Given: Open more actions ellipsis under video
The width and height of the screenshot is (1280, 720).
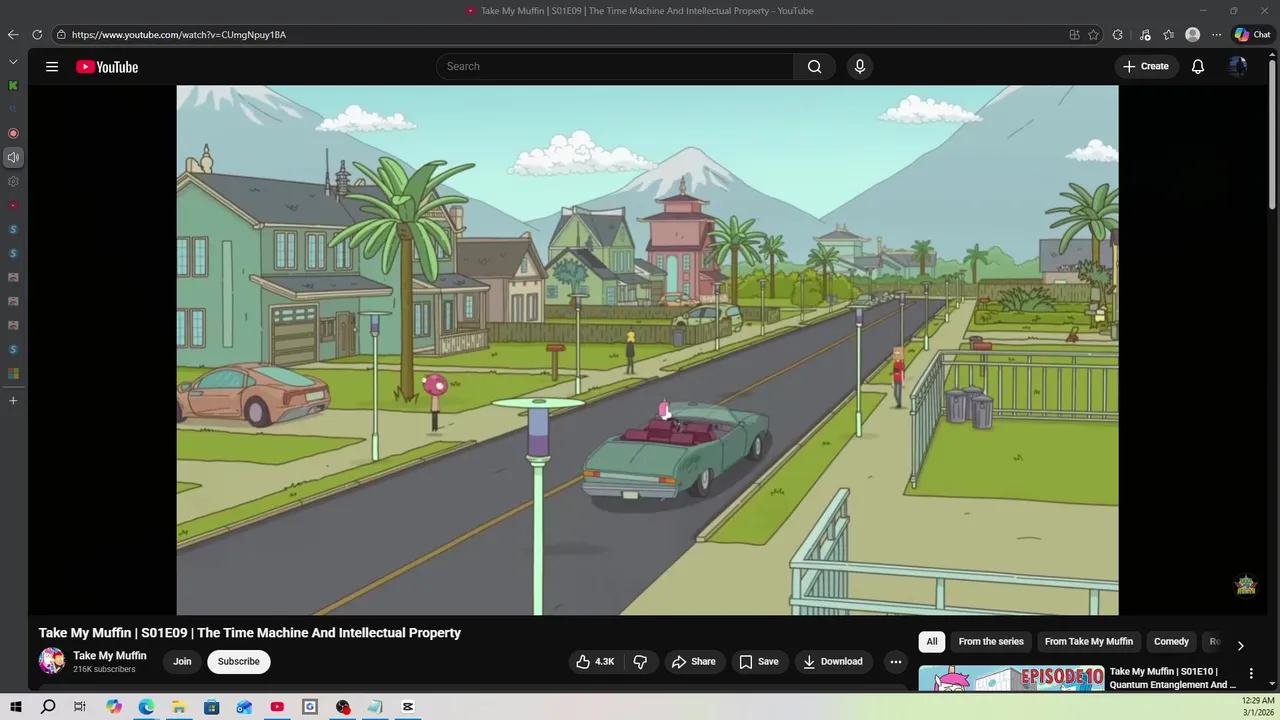Looking at the screenshot, I should tap(895, 661).
